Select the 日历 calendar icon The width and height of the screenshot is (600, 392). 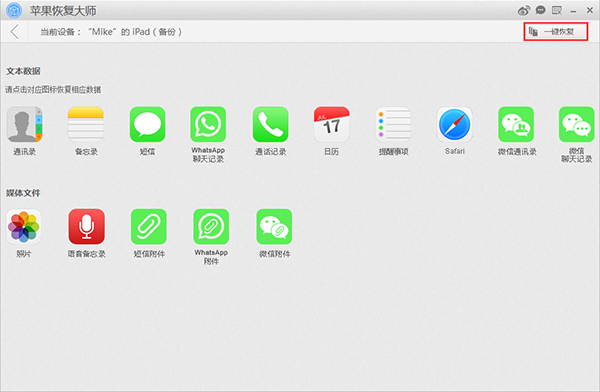331,124
